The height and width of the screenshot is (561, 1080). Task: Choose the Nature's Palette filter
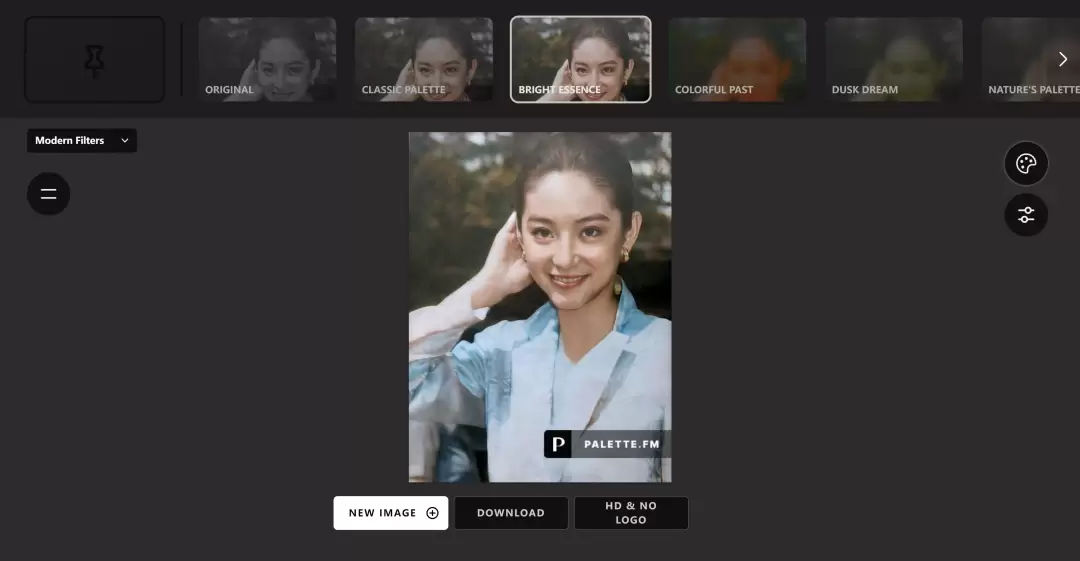coord(1031,60)
